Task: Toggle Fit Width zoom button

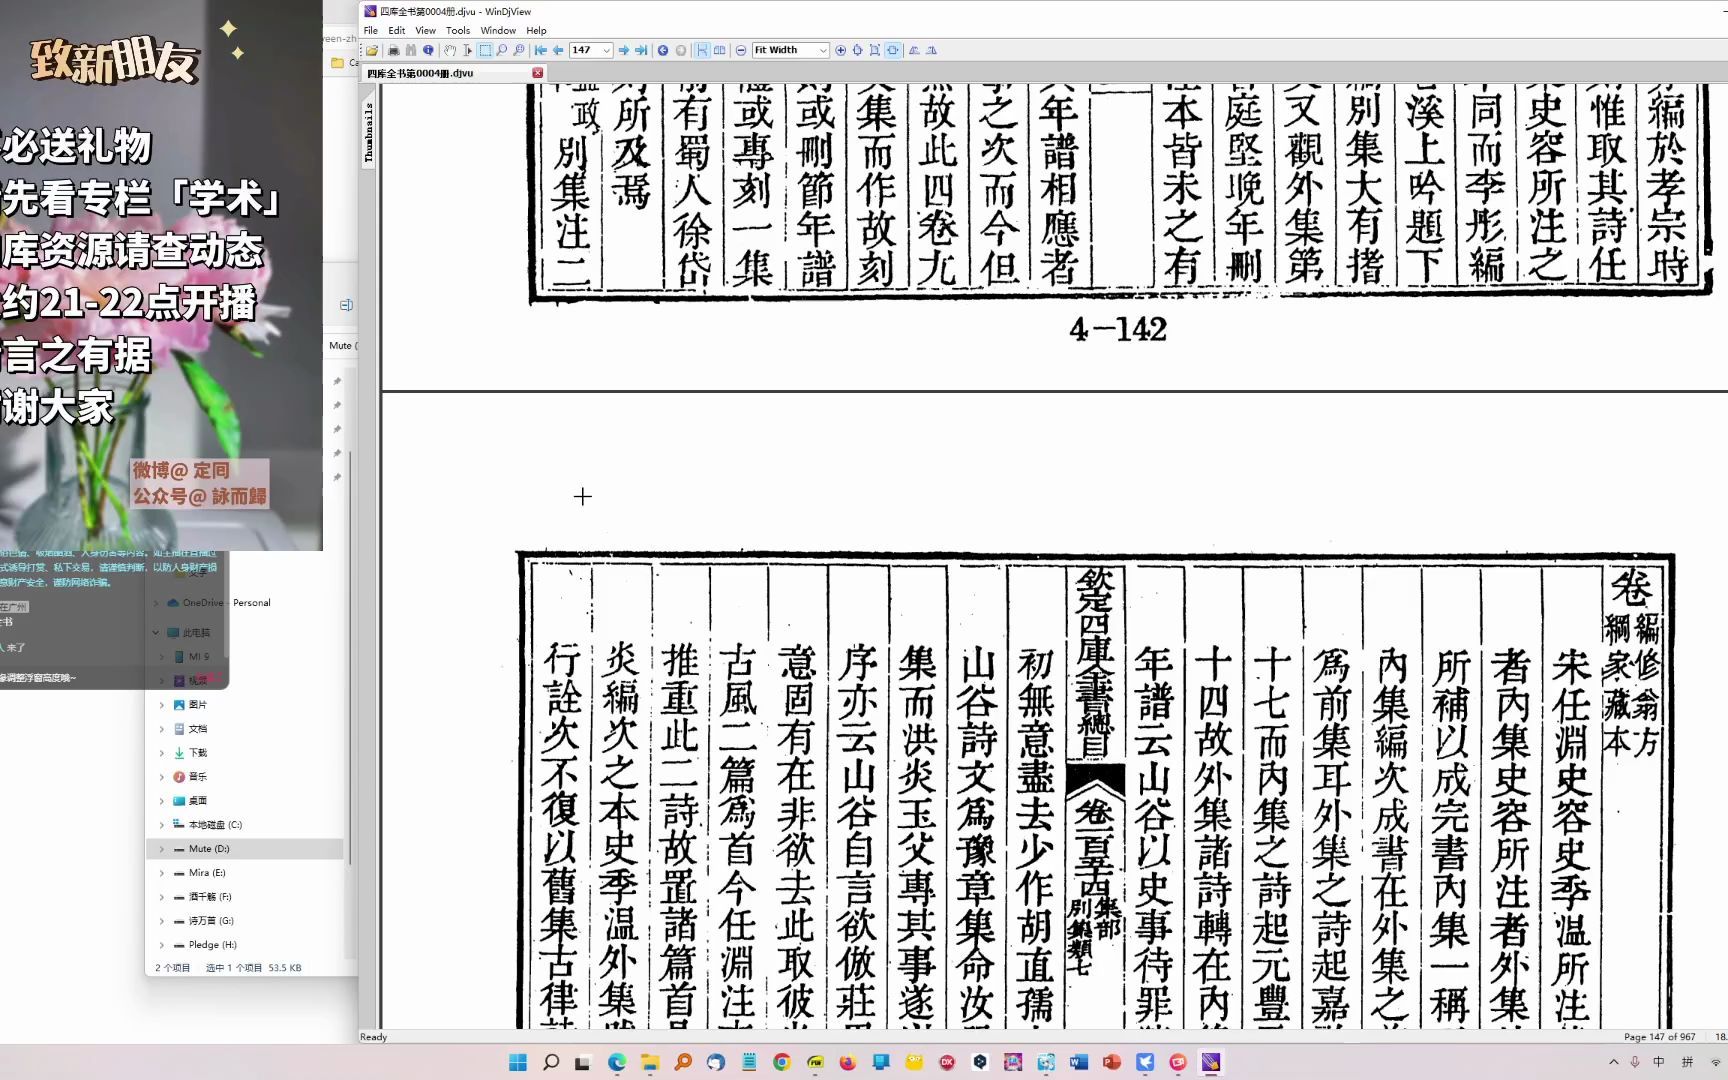Action: click(892, 50)
